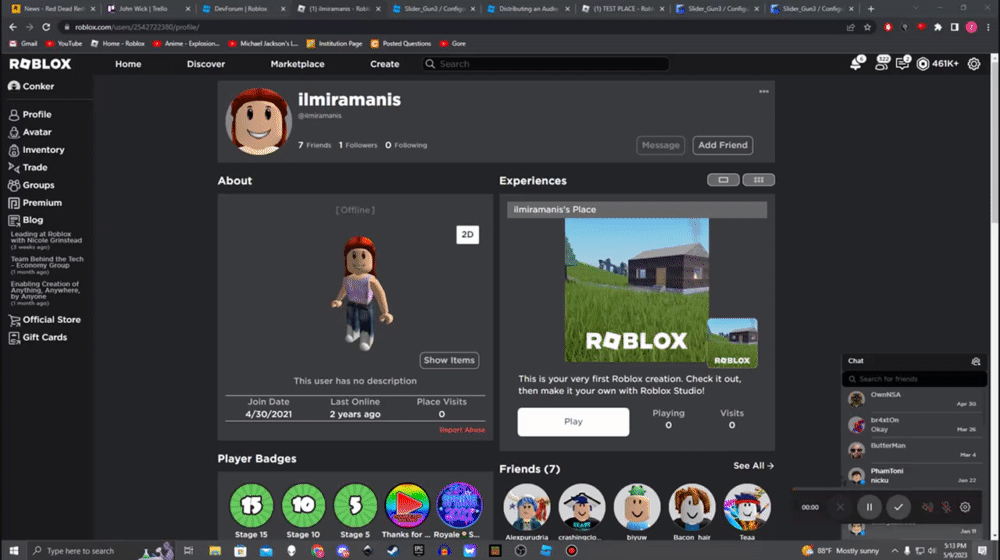Open Blog in the left sidebar
The width and height of the screenshot is (1000, 560).
click(26, 220)
